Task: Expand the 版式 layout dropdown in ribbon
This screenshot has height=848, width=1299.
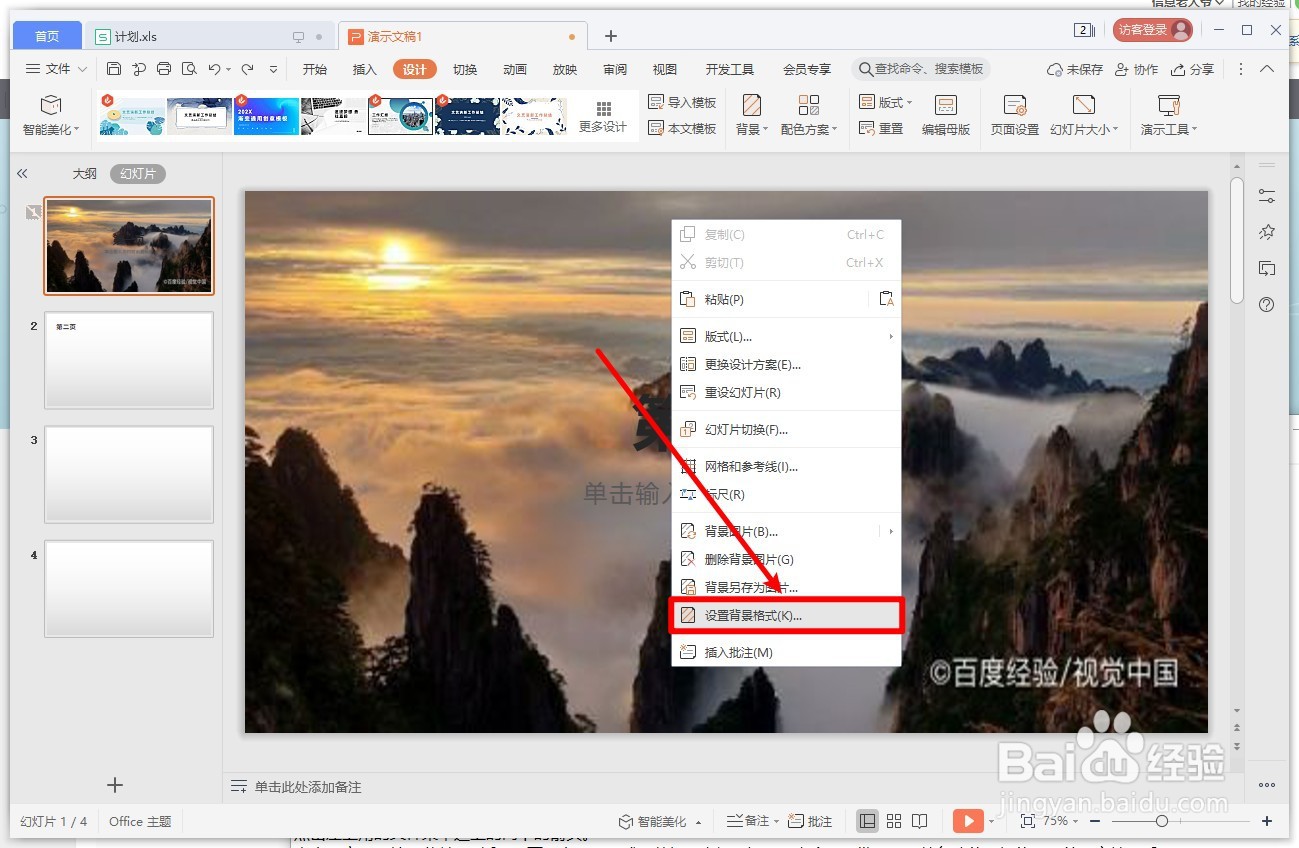Action: (886, 102)
